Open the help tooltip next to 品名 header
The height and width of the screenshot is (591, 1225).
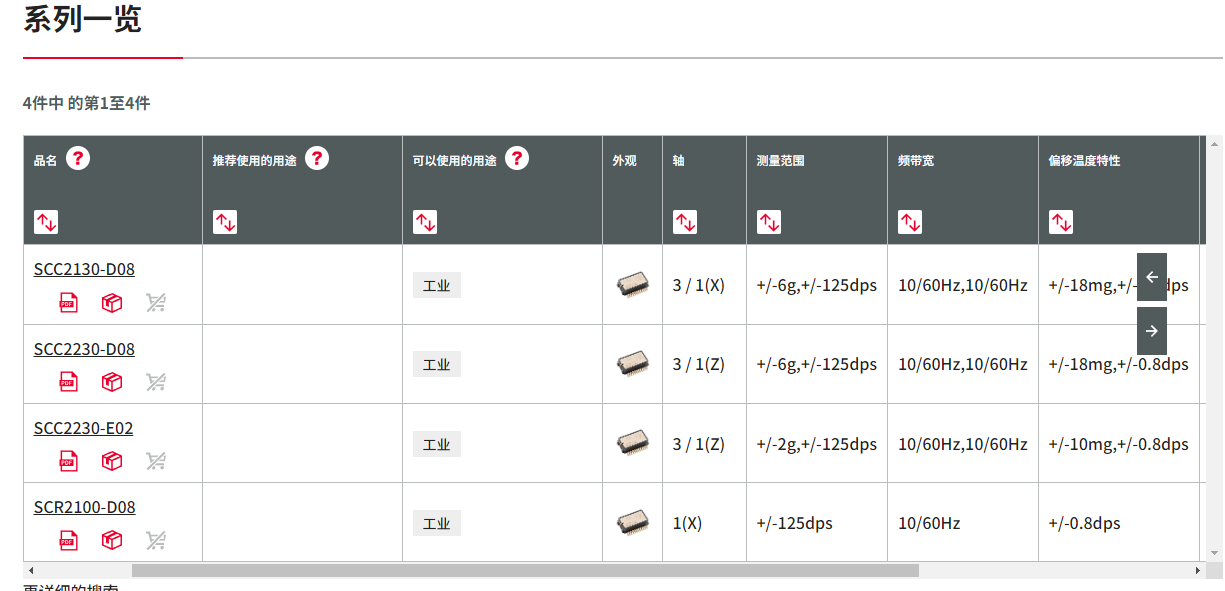point(77,158)
